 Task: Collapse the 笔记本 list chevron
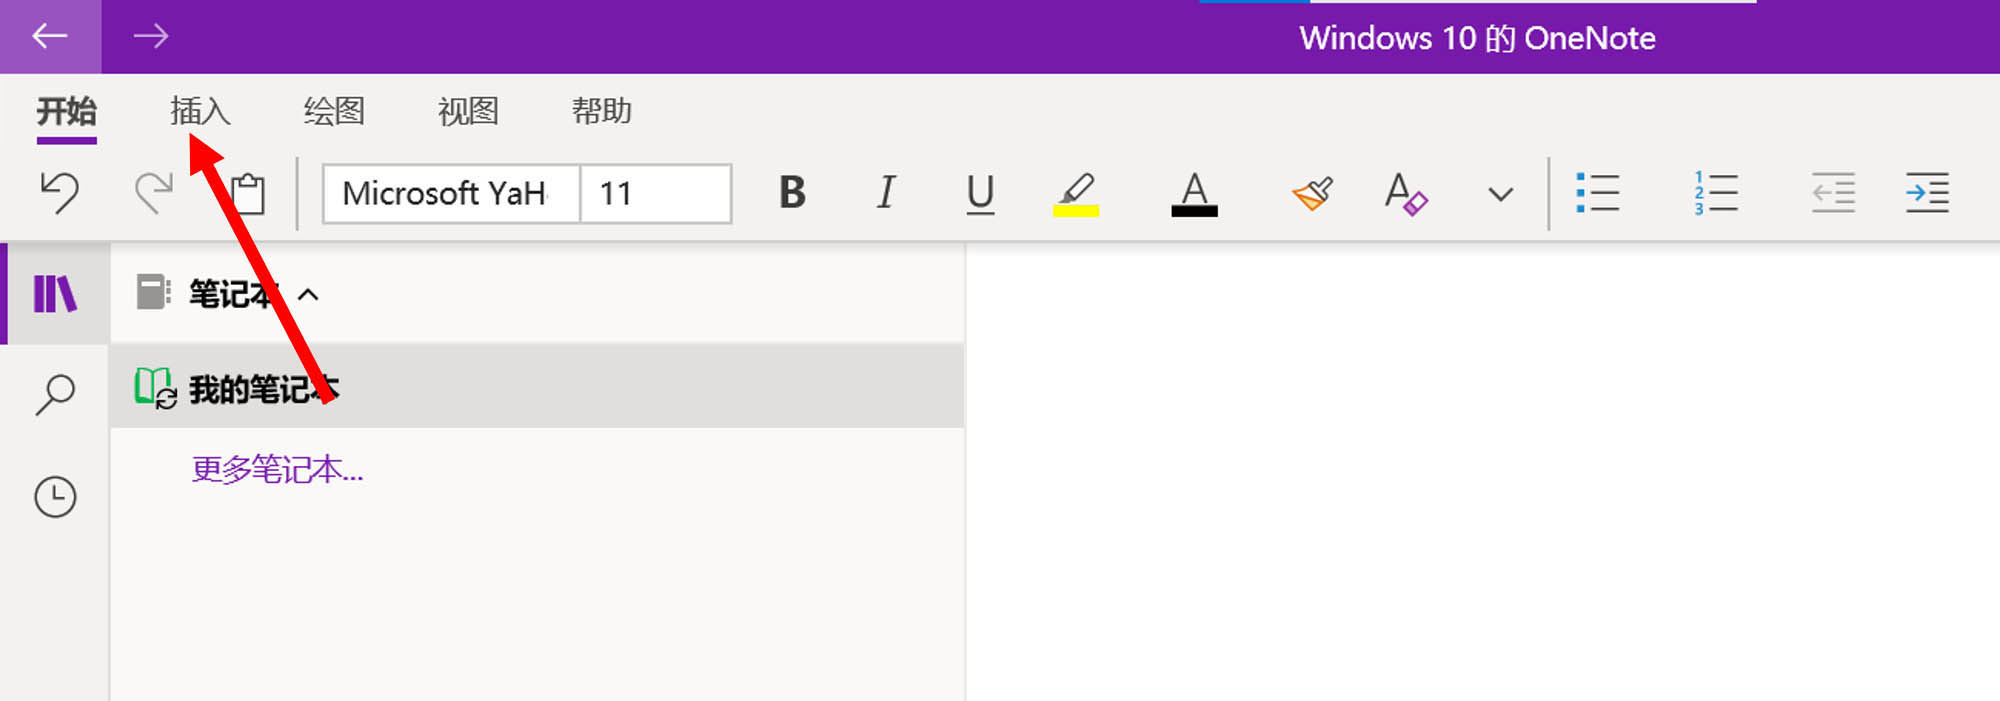click(x=308, y=294)
